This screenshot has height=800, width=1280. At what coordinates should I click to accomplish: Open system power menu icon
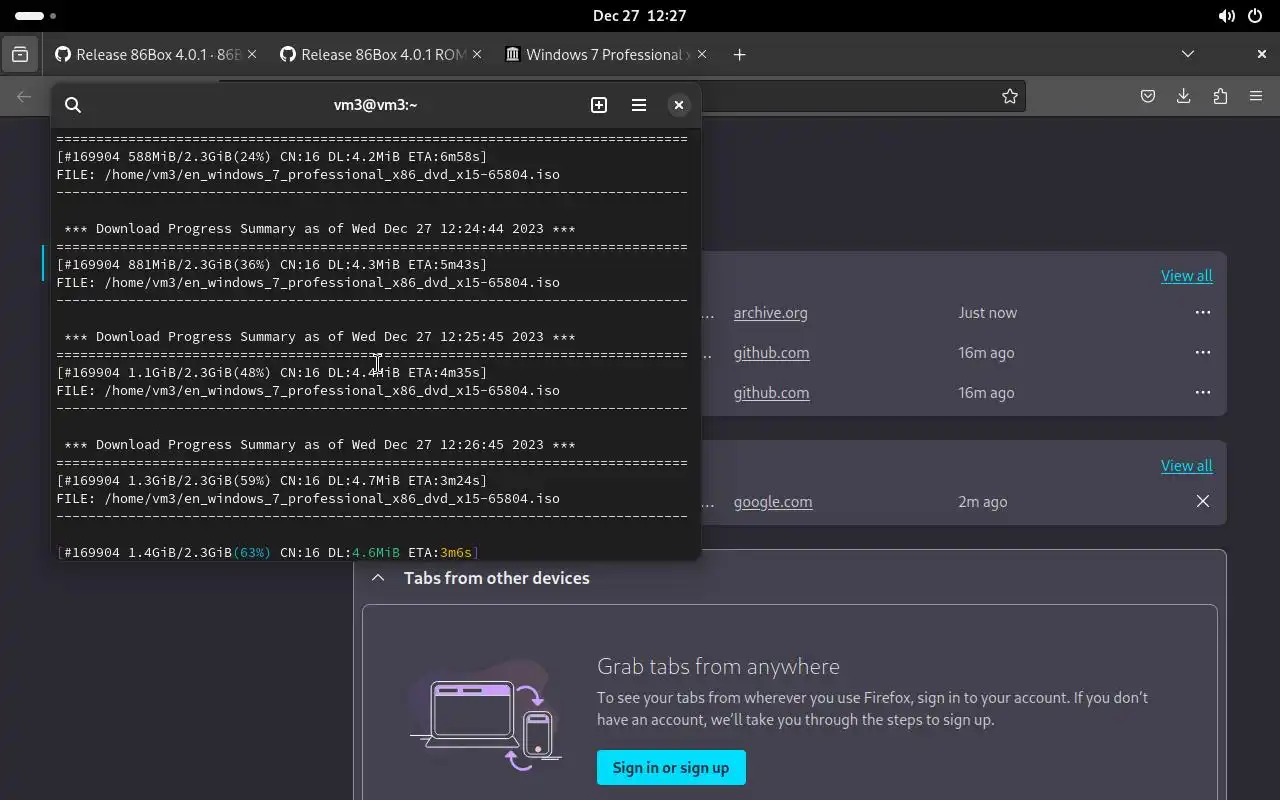1255,16
